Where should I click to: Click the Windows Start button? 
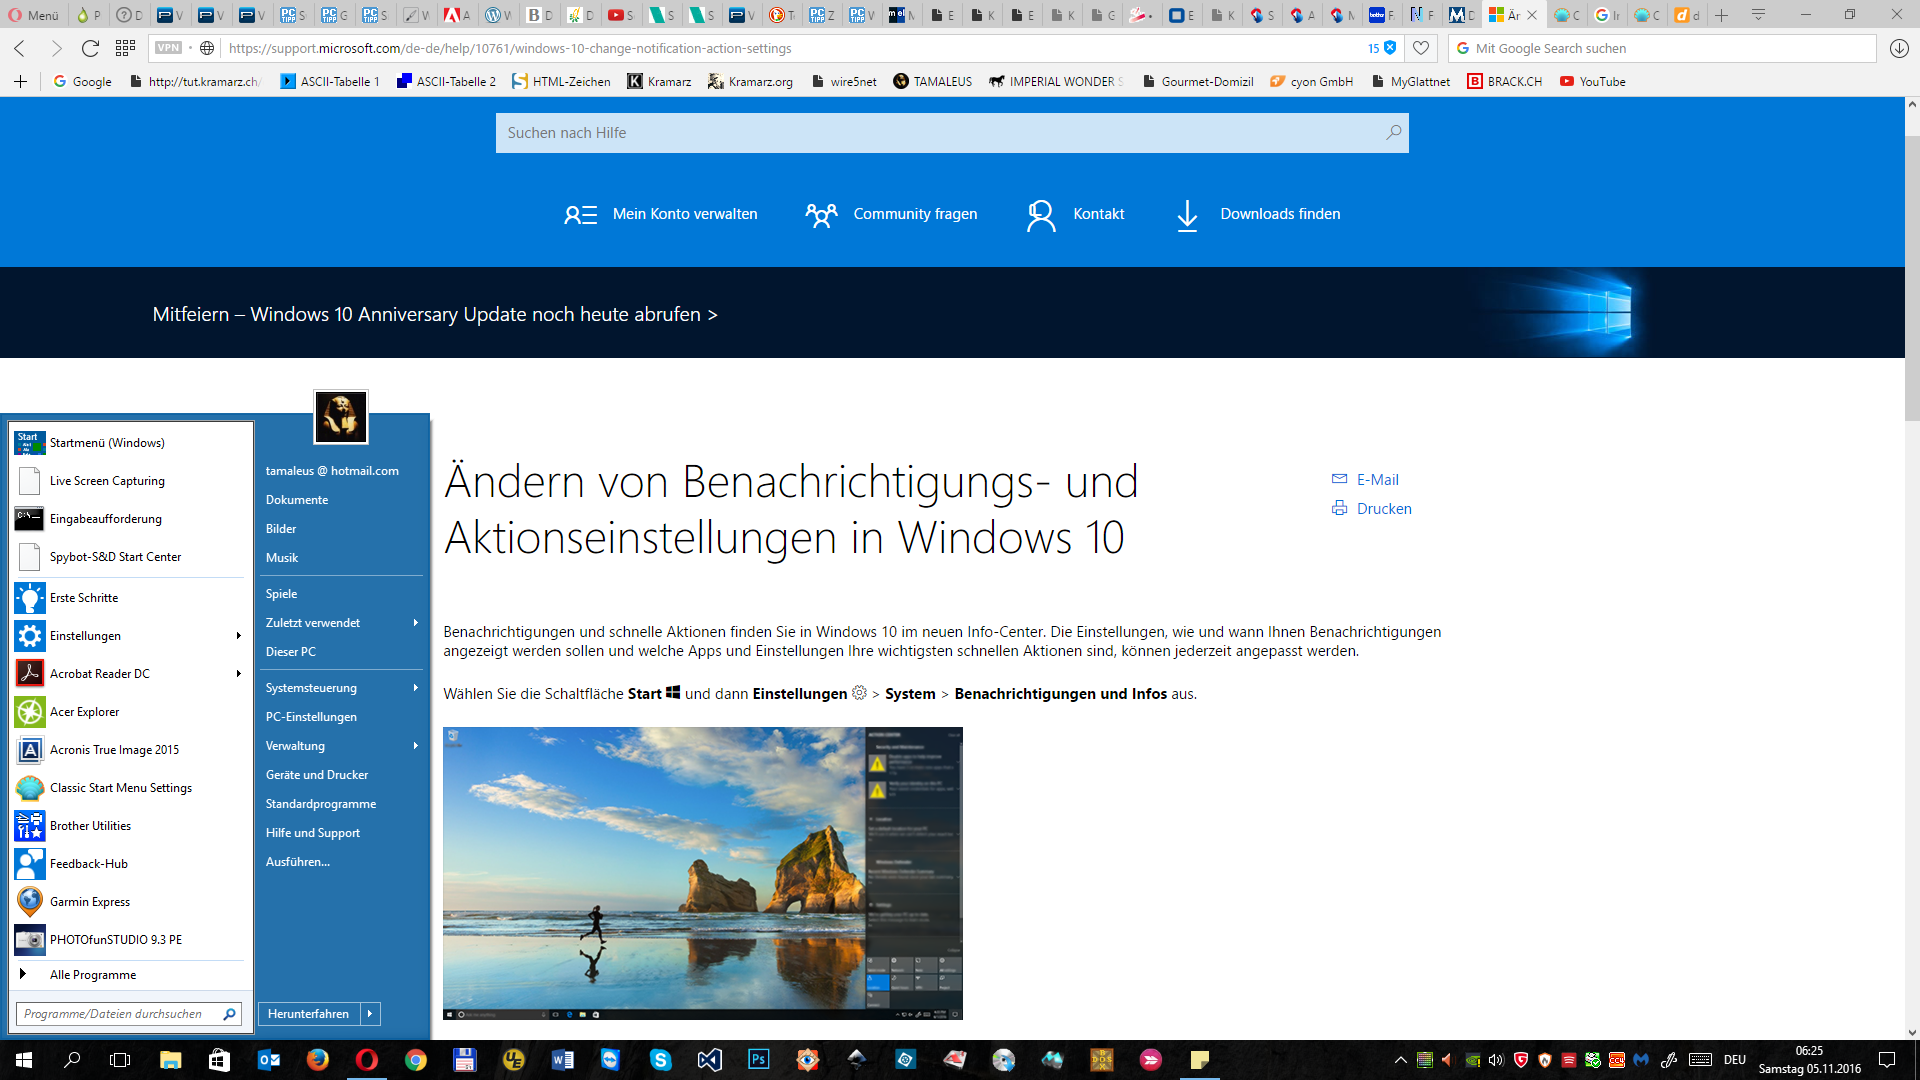click(24, 1060)
